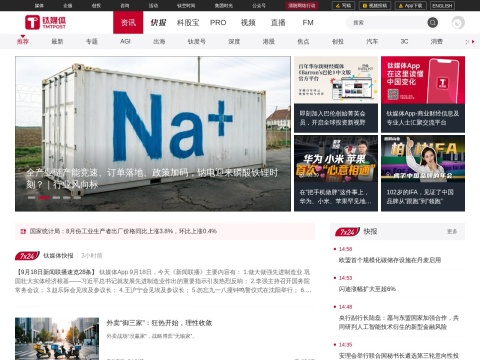Click the search magnifier button
The image size is (480, 360).
tap(433, 22)
